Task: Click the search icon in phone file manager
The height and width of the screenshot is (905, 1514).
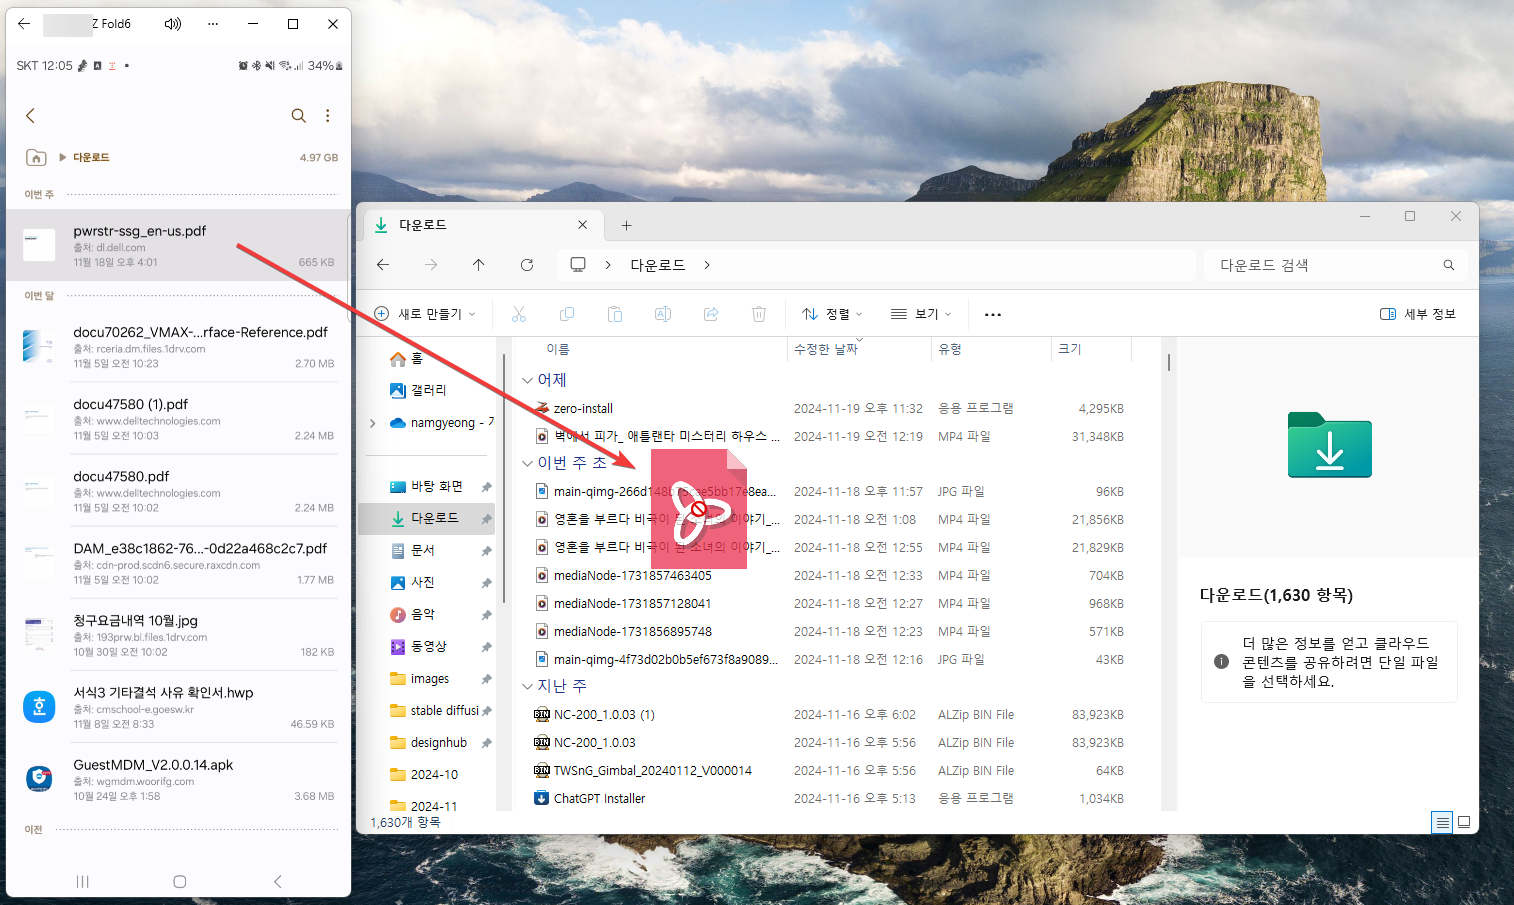Action: click(x=298, y=116)
